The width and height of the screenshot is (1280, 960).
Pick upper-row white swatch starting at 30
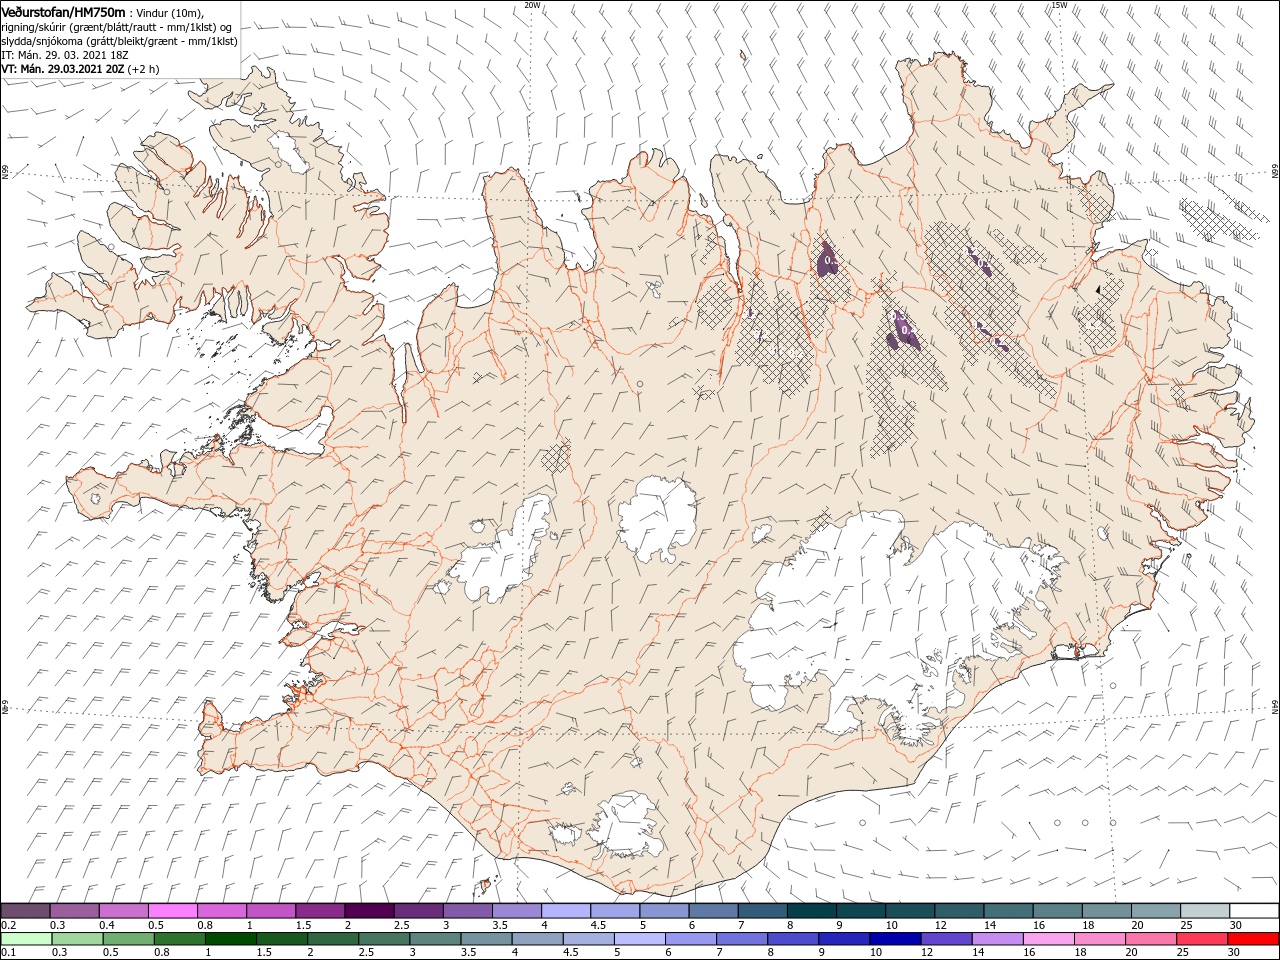1254,911
